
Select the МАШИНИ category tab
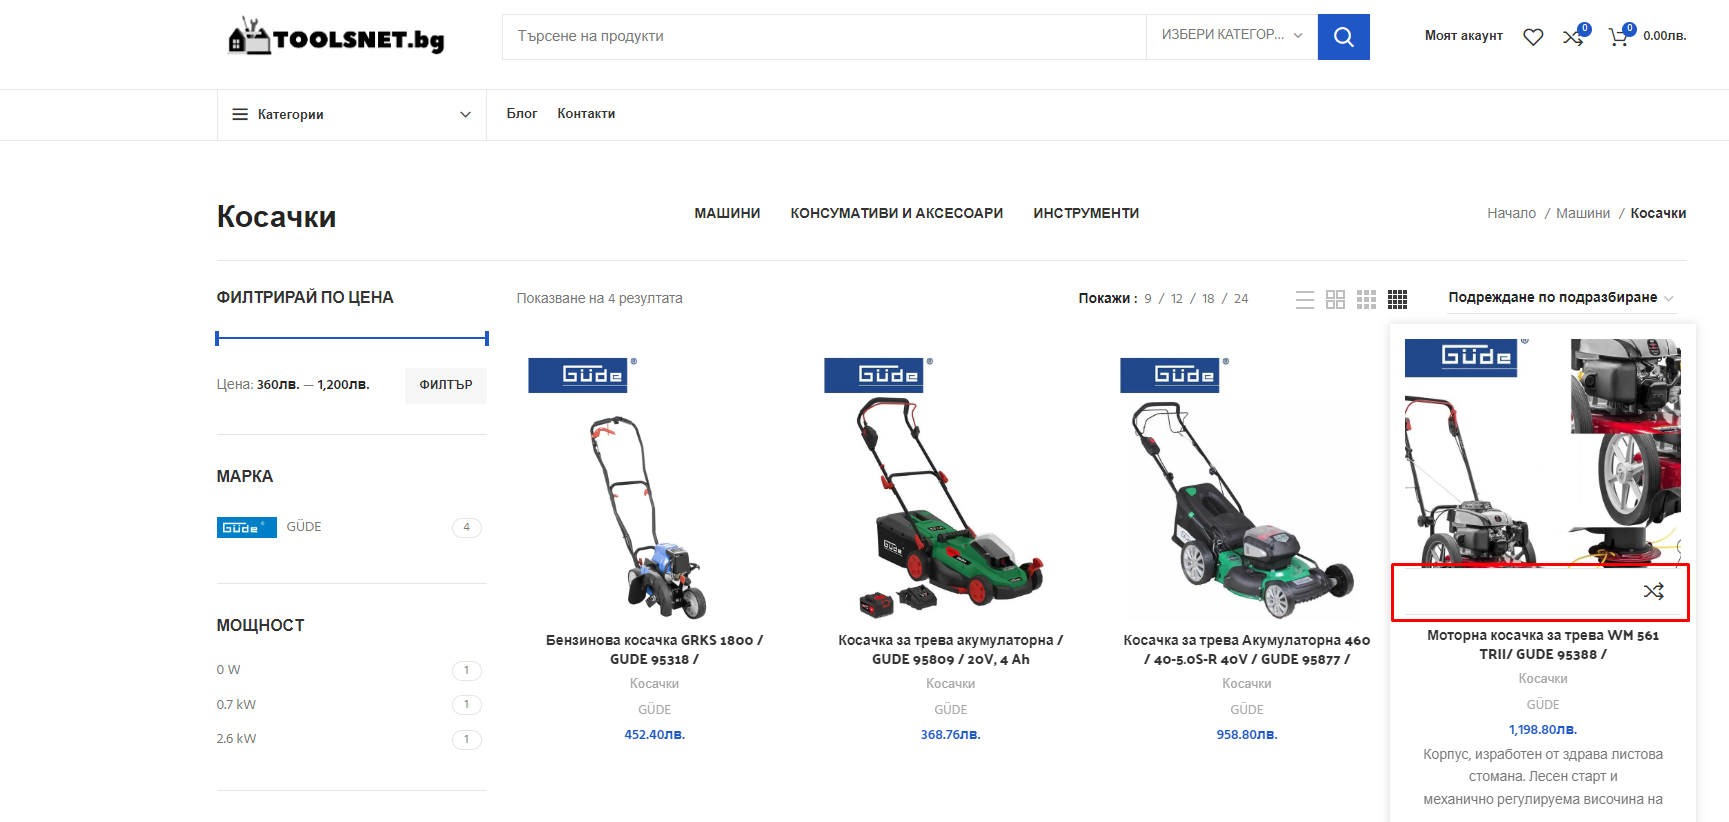[x=727, y=213]
